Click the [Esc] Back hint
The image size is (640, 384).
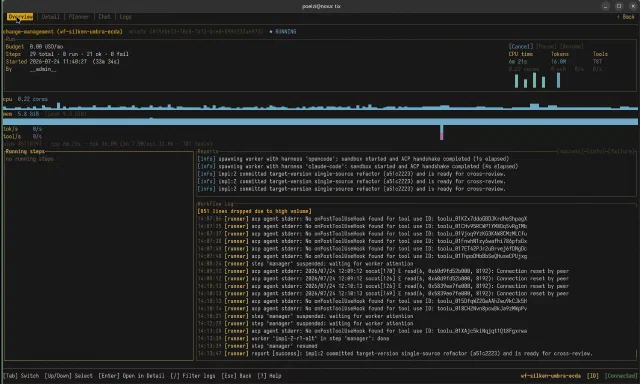236,375
